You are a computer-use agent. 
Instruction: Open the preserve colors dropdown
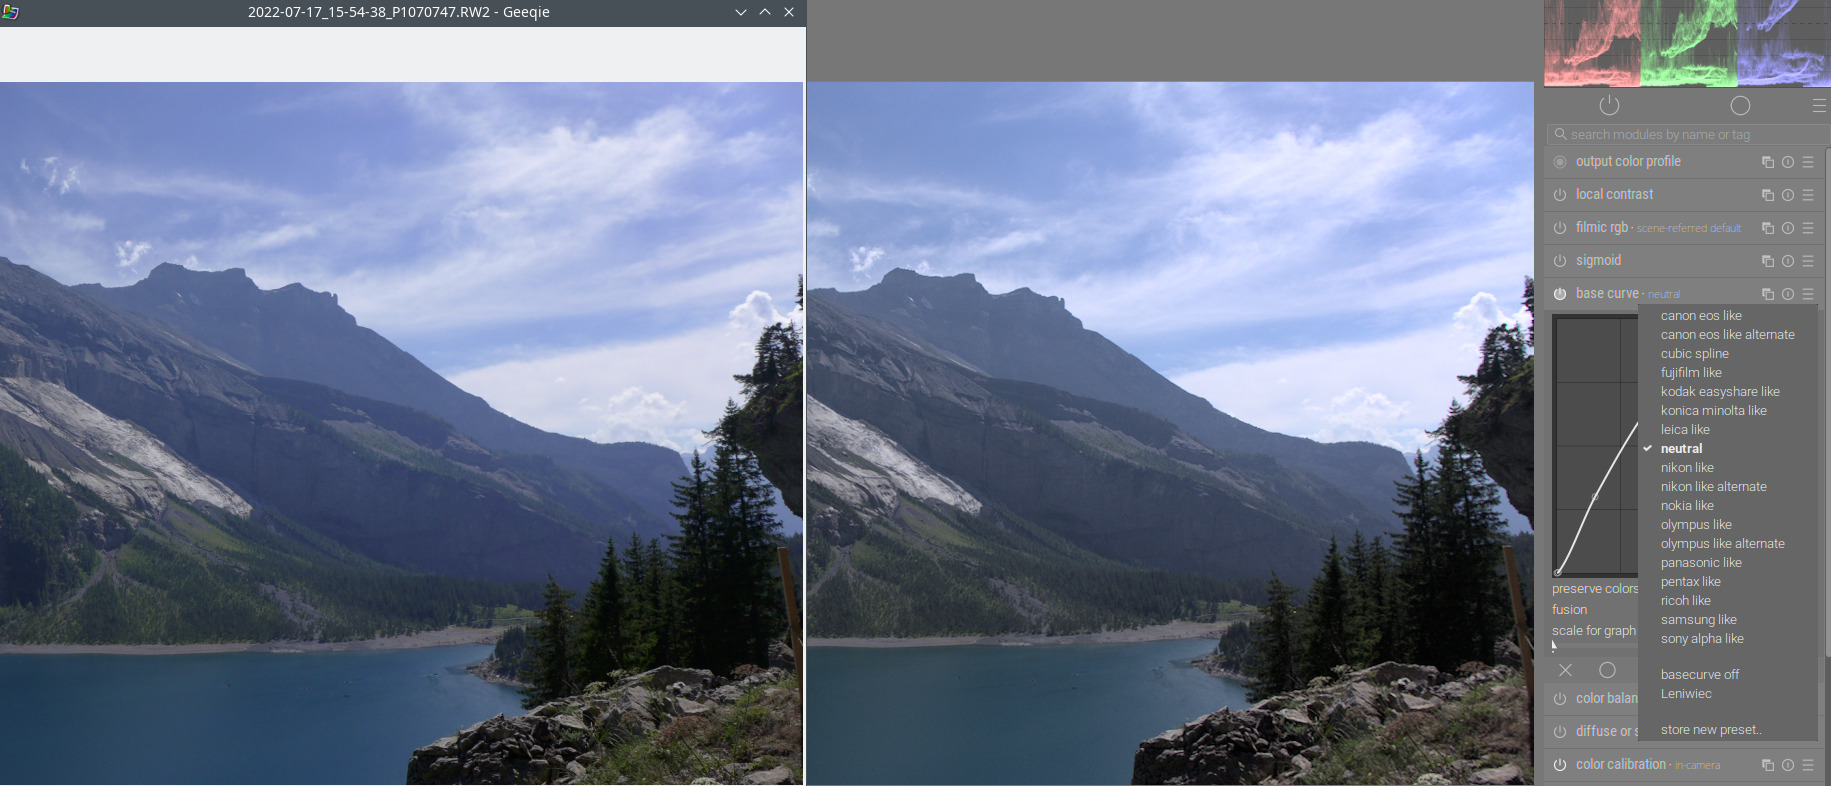pos(1595,589)
